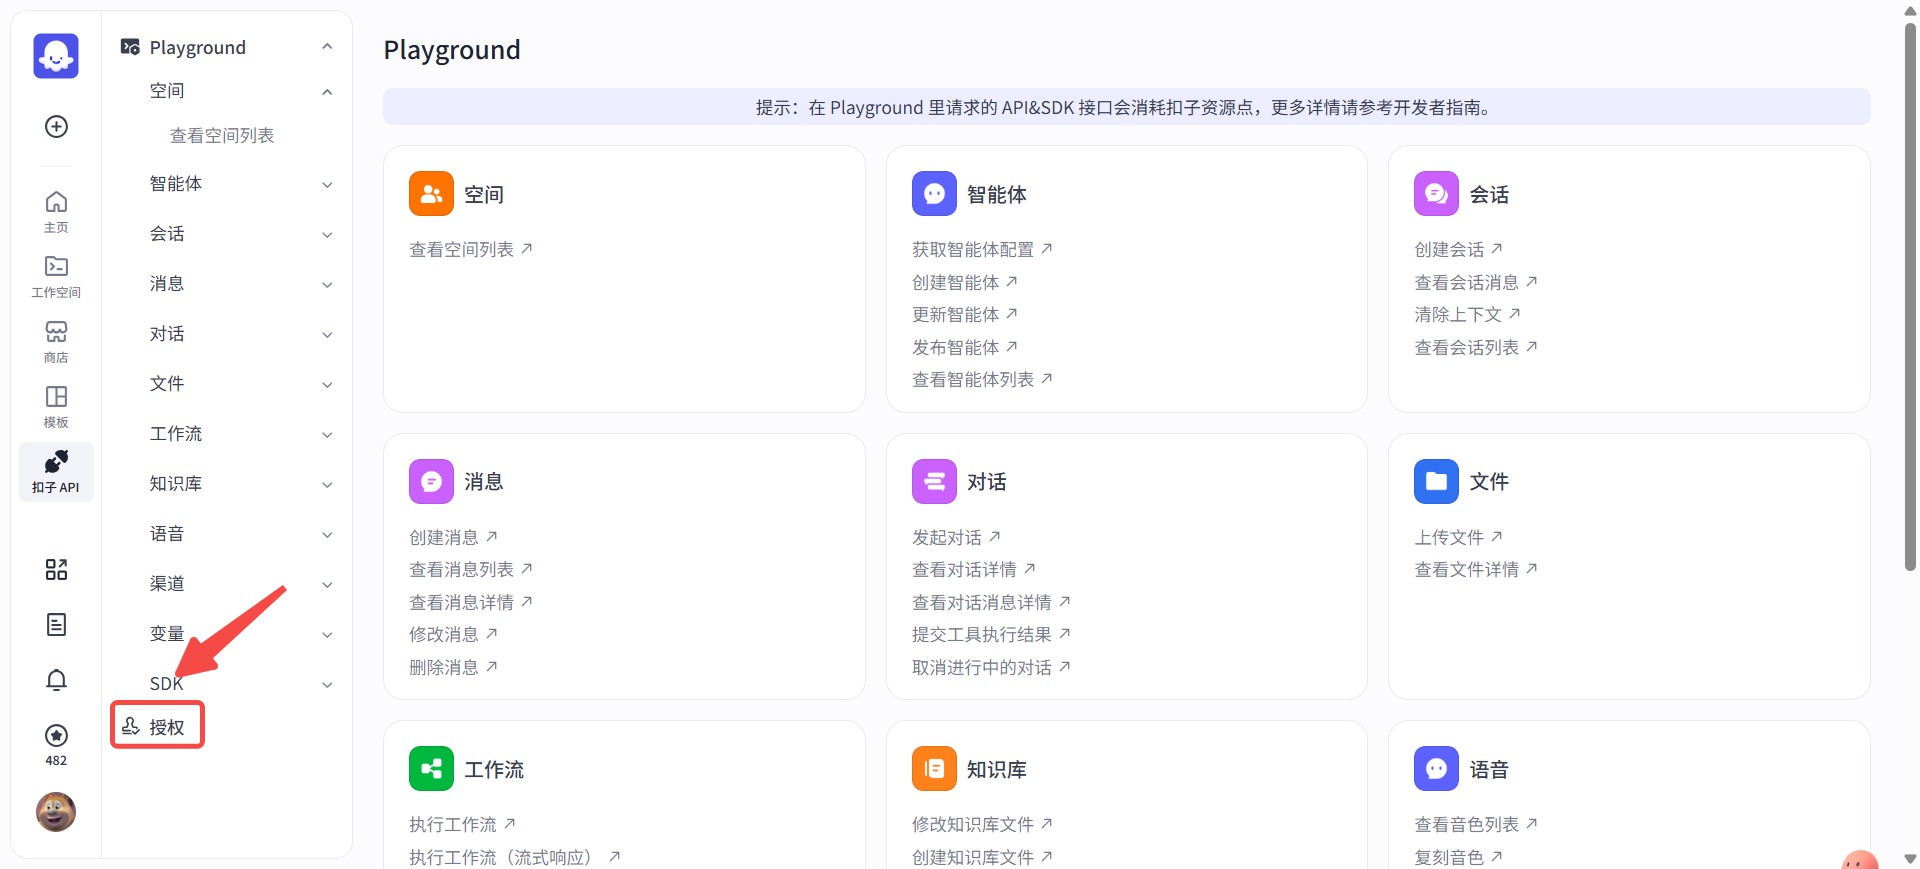Click the blue 文件 folder card icon
The height and width of the screenshot is (869, 1920).
pyautogui.click(x=1436, y=481)
